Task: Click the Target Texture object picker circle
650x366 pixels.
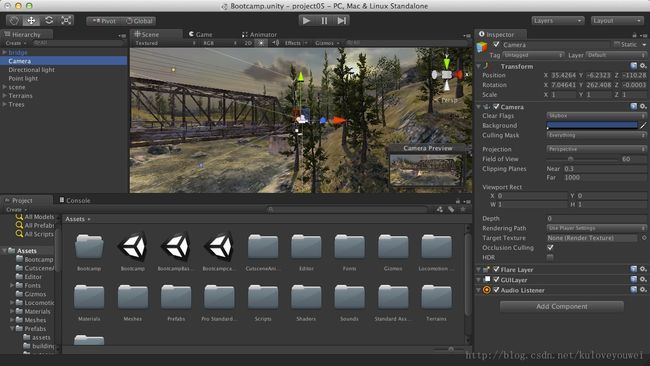Action: [644, 238]
